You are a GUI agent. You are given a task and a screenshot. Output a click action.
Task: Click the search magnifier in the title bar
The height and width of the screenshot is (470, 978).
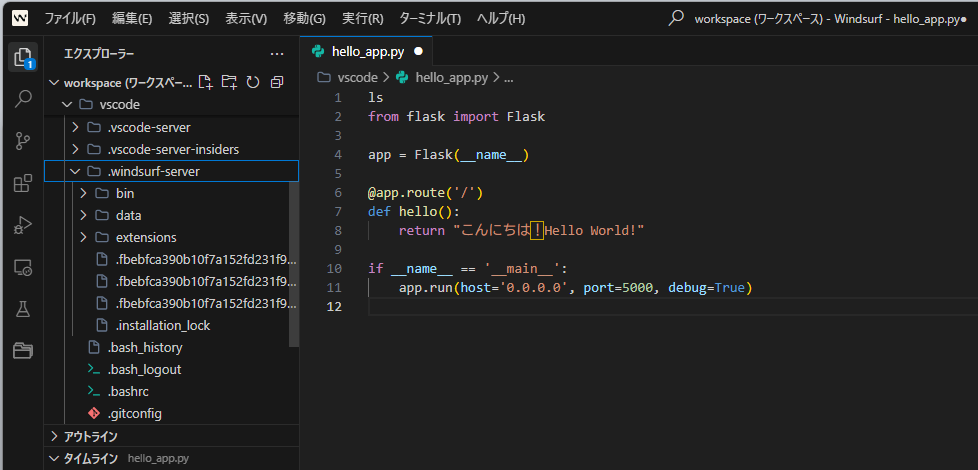click(675, 18)
